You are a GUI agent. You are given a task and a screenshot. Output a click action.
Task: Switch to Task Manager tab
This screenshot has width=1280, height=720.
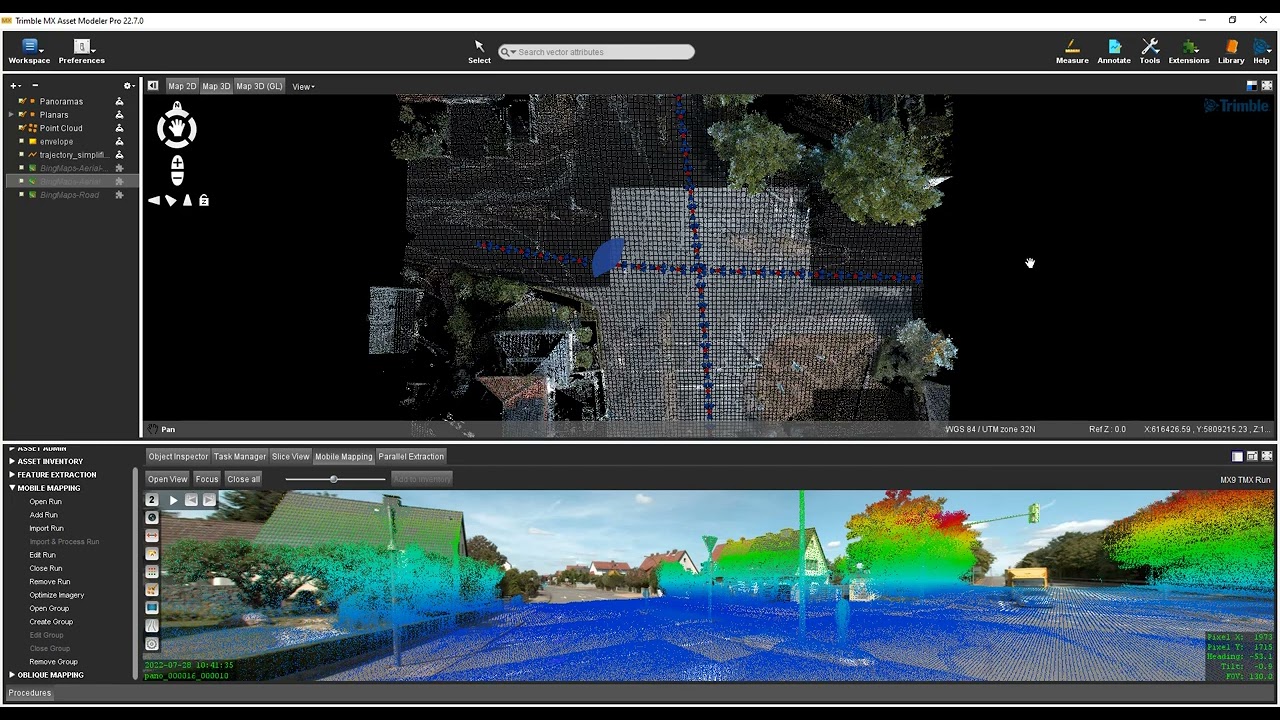tap(240, 457)
